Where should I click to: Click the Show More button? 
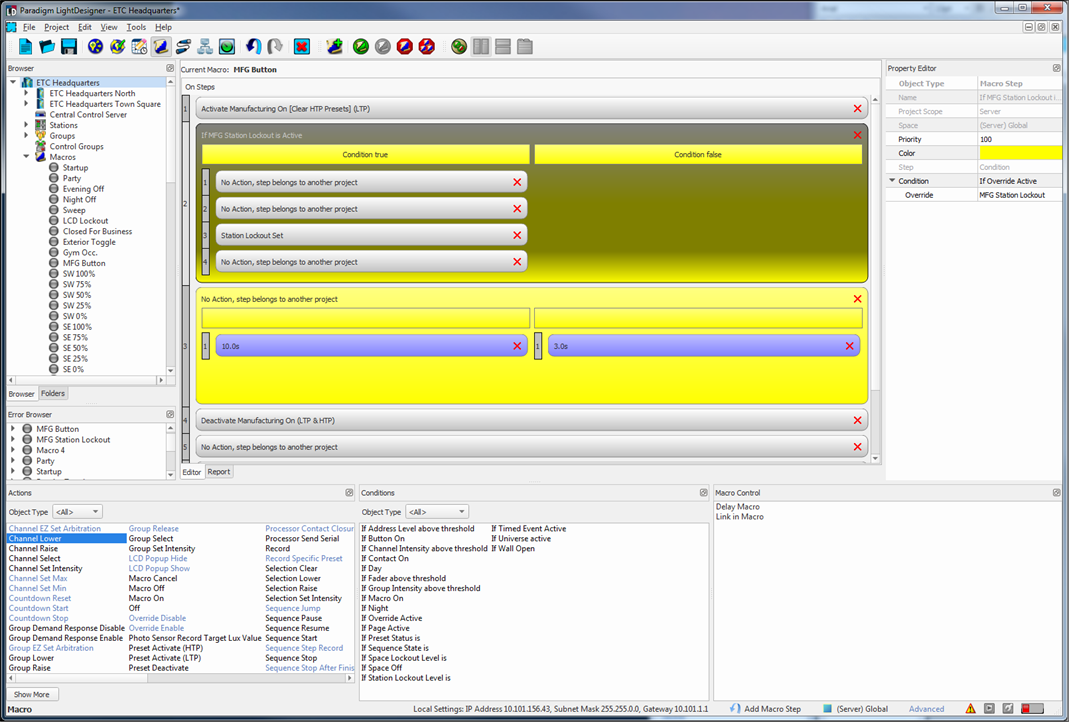click(32, 694)
